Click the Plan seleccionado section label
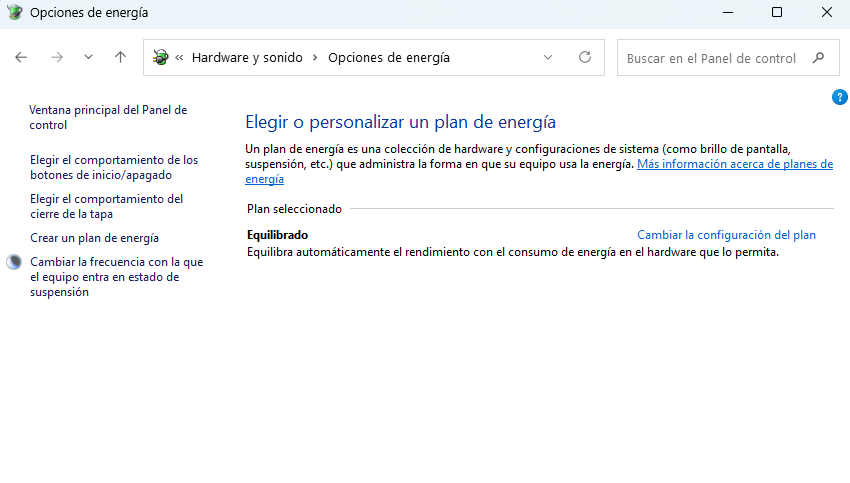Screen dimensions: 850x483 pyautogui.click(x=294, y=209)
